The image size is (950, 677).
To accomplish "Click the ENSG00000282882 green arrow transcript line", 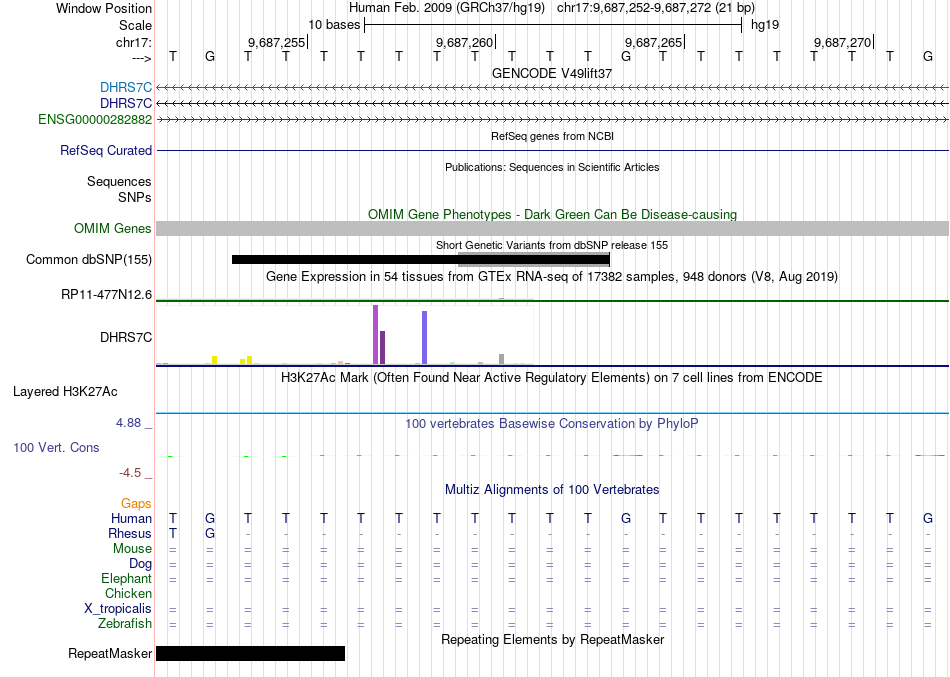I will pyautogui.click(x=553, y=120).
